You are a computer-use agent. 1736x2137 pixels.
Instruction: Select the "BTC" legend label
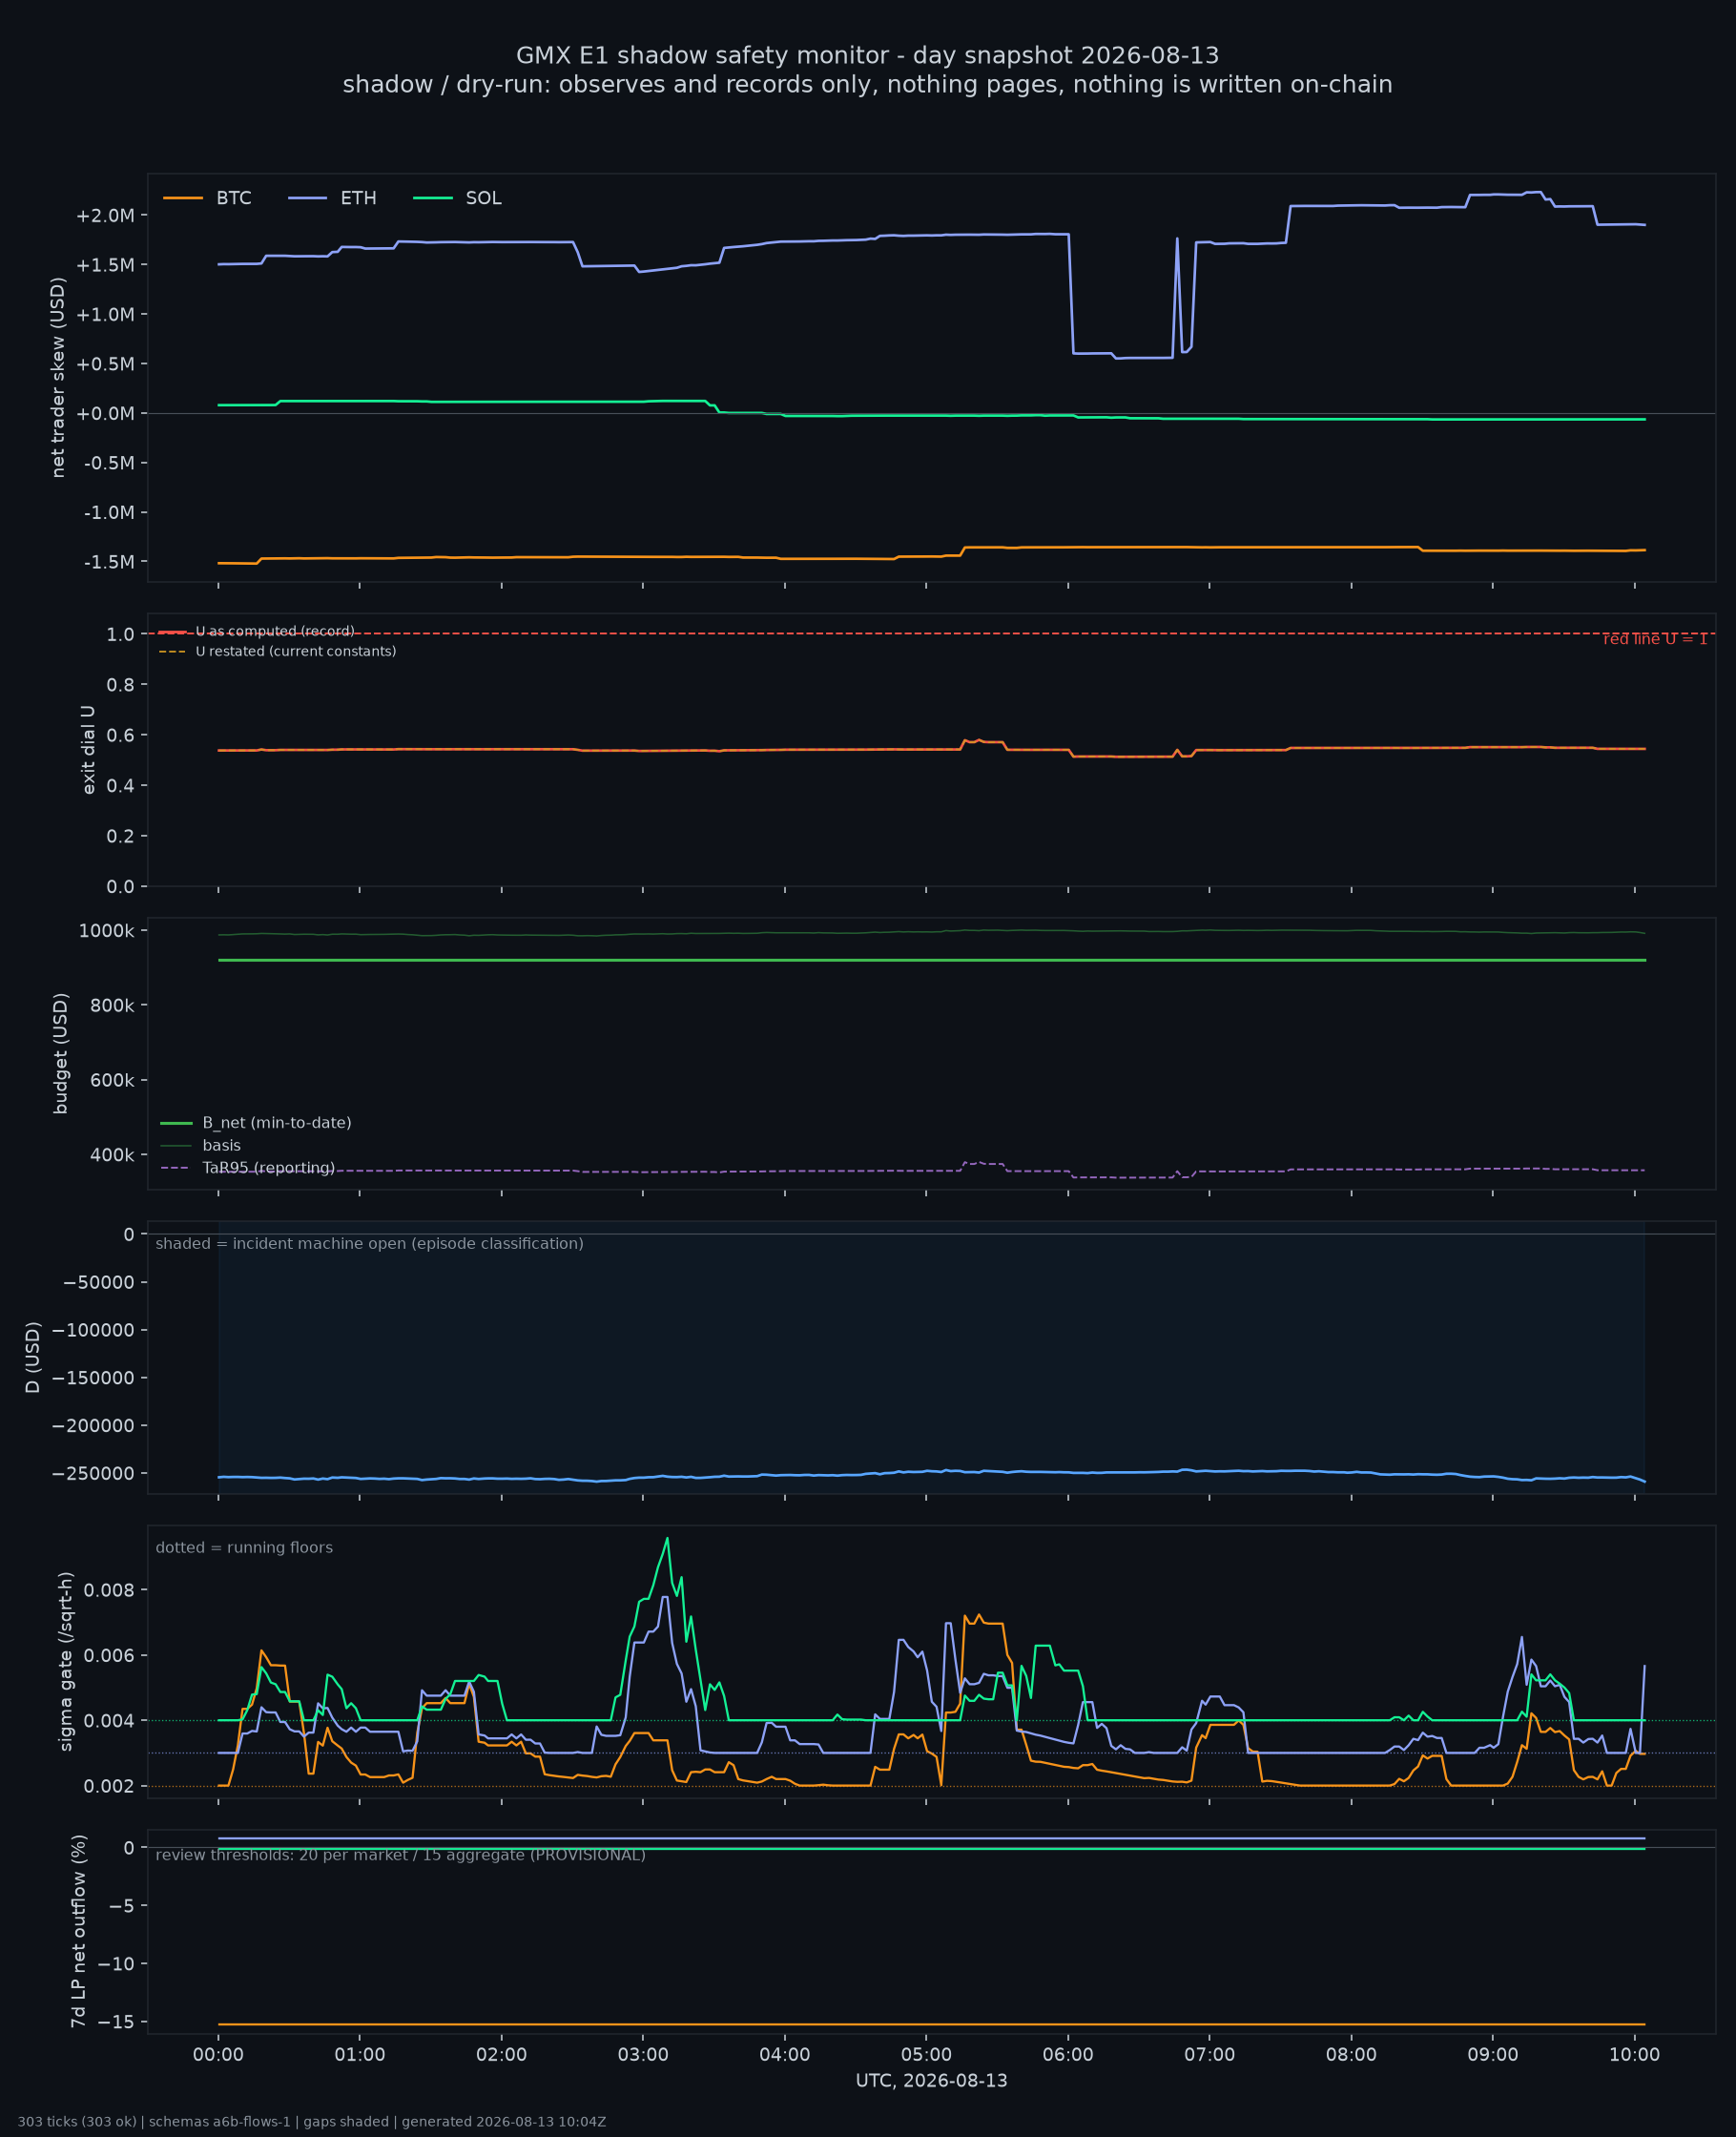(x=234, y=198)
